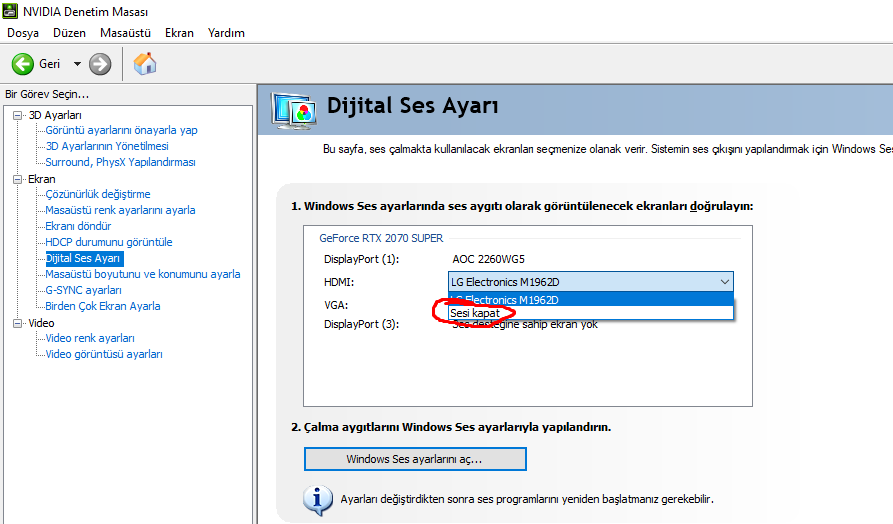This screenshot has height=524, width=893.
Task: Click the DisplayPort (3): label
Action: click(362, 325)
